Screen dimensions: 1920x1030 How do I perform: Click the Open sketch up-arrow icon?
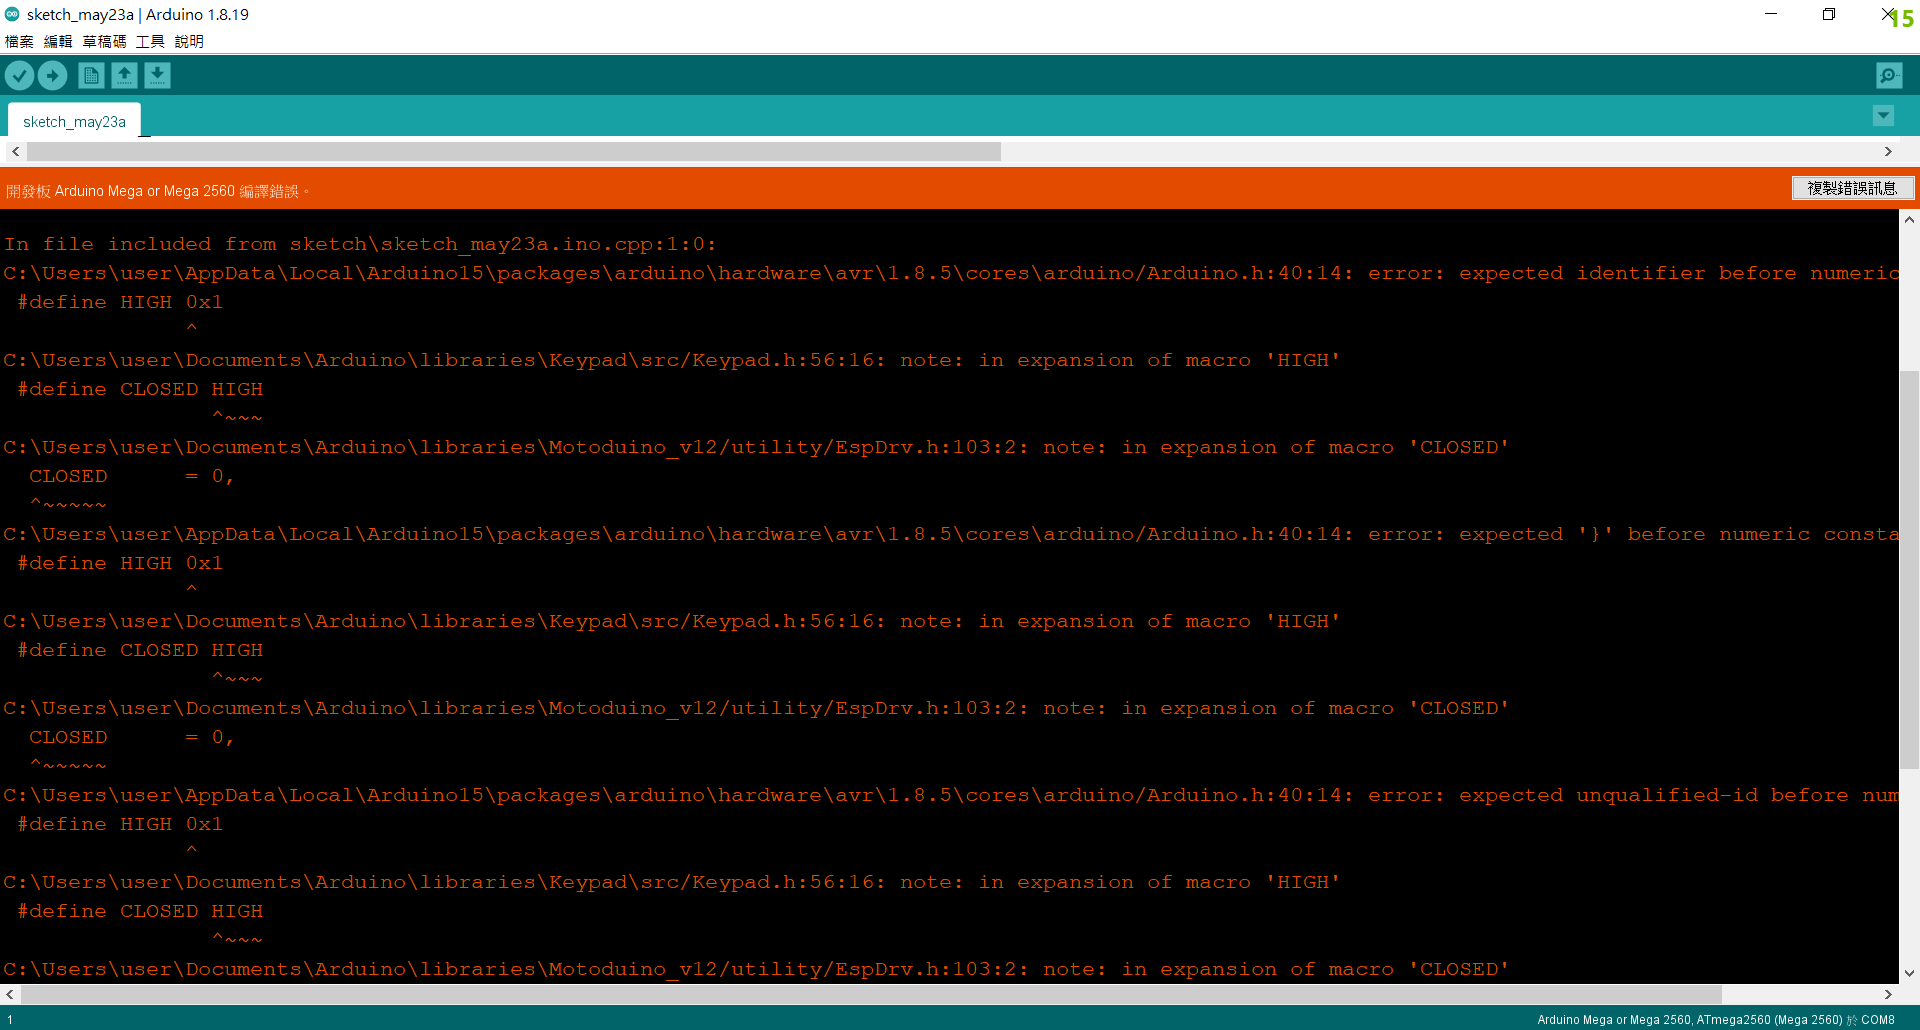pos(124,76)
